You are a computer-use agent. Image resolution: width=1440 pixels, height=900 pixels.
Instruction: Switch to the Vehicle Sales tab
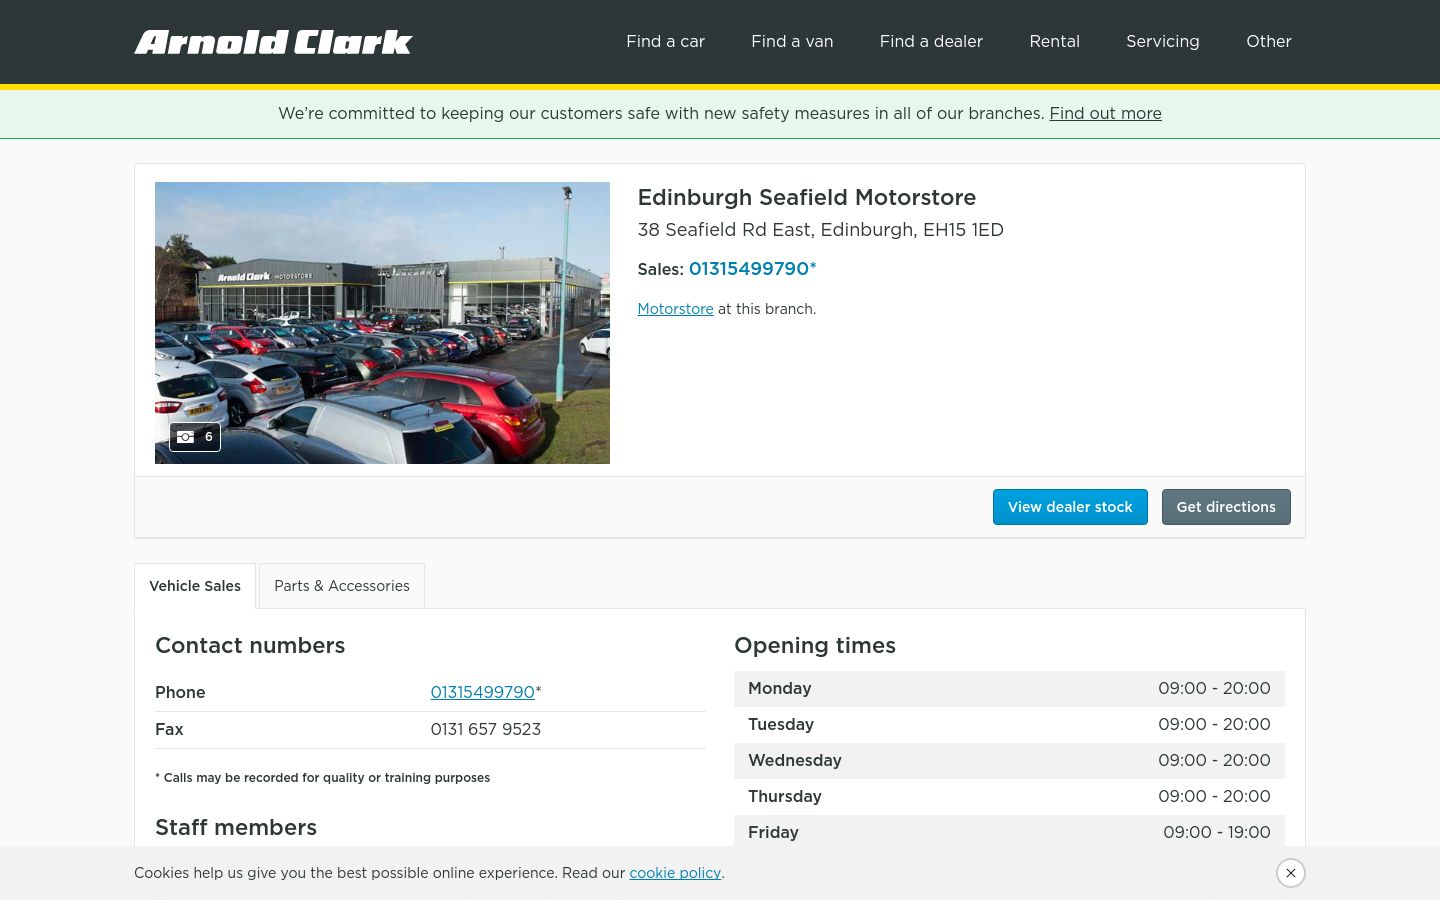click(195, 586)
